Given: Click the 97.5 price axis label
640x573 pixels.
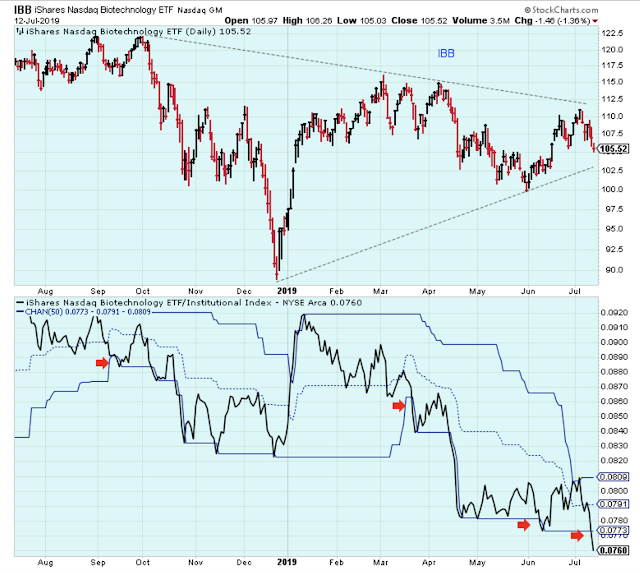Looking at the screenshot, I should click(x=613, y=209).
